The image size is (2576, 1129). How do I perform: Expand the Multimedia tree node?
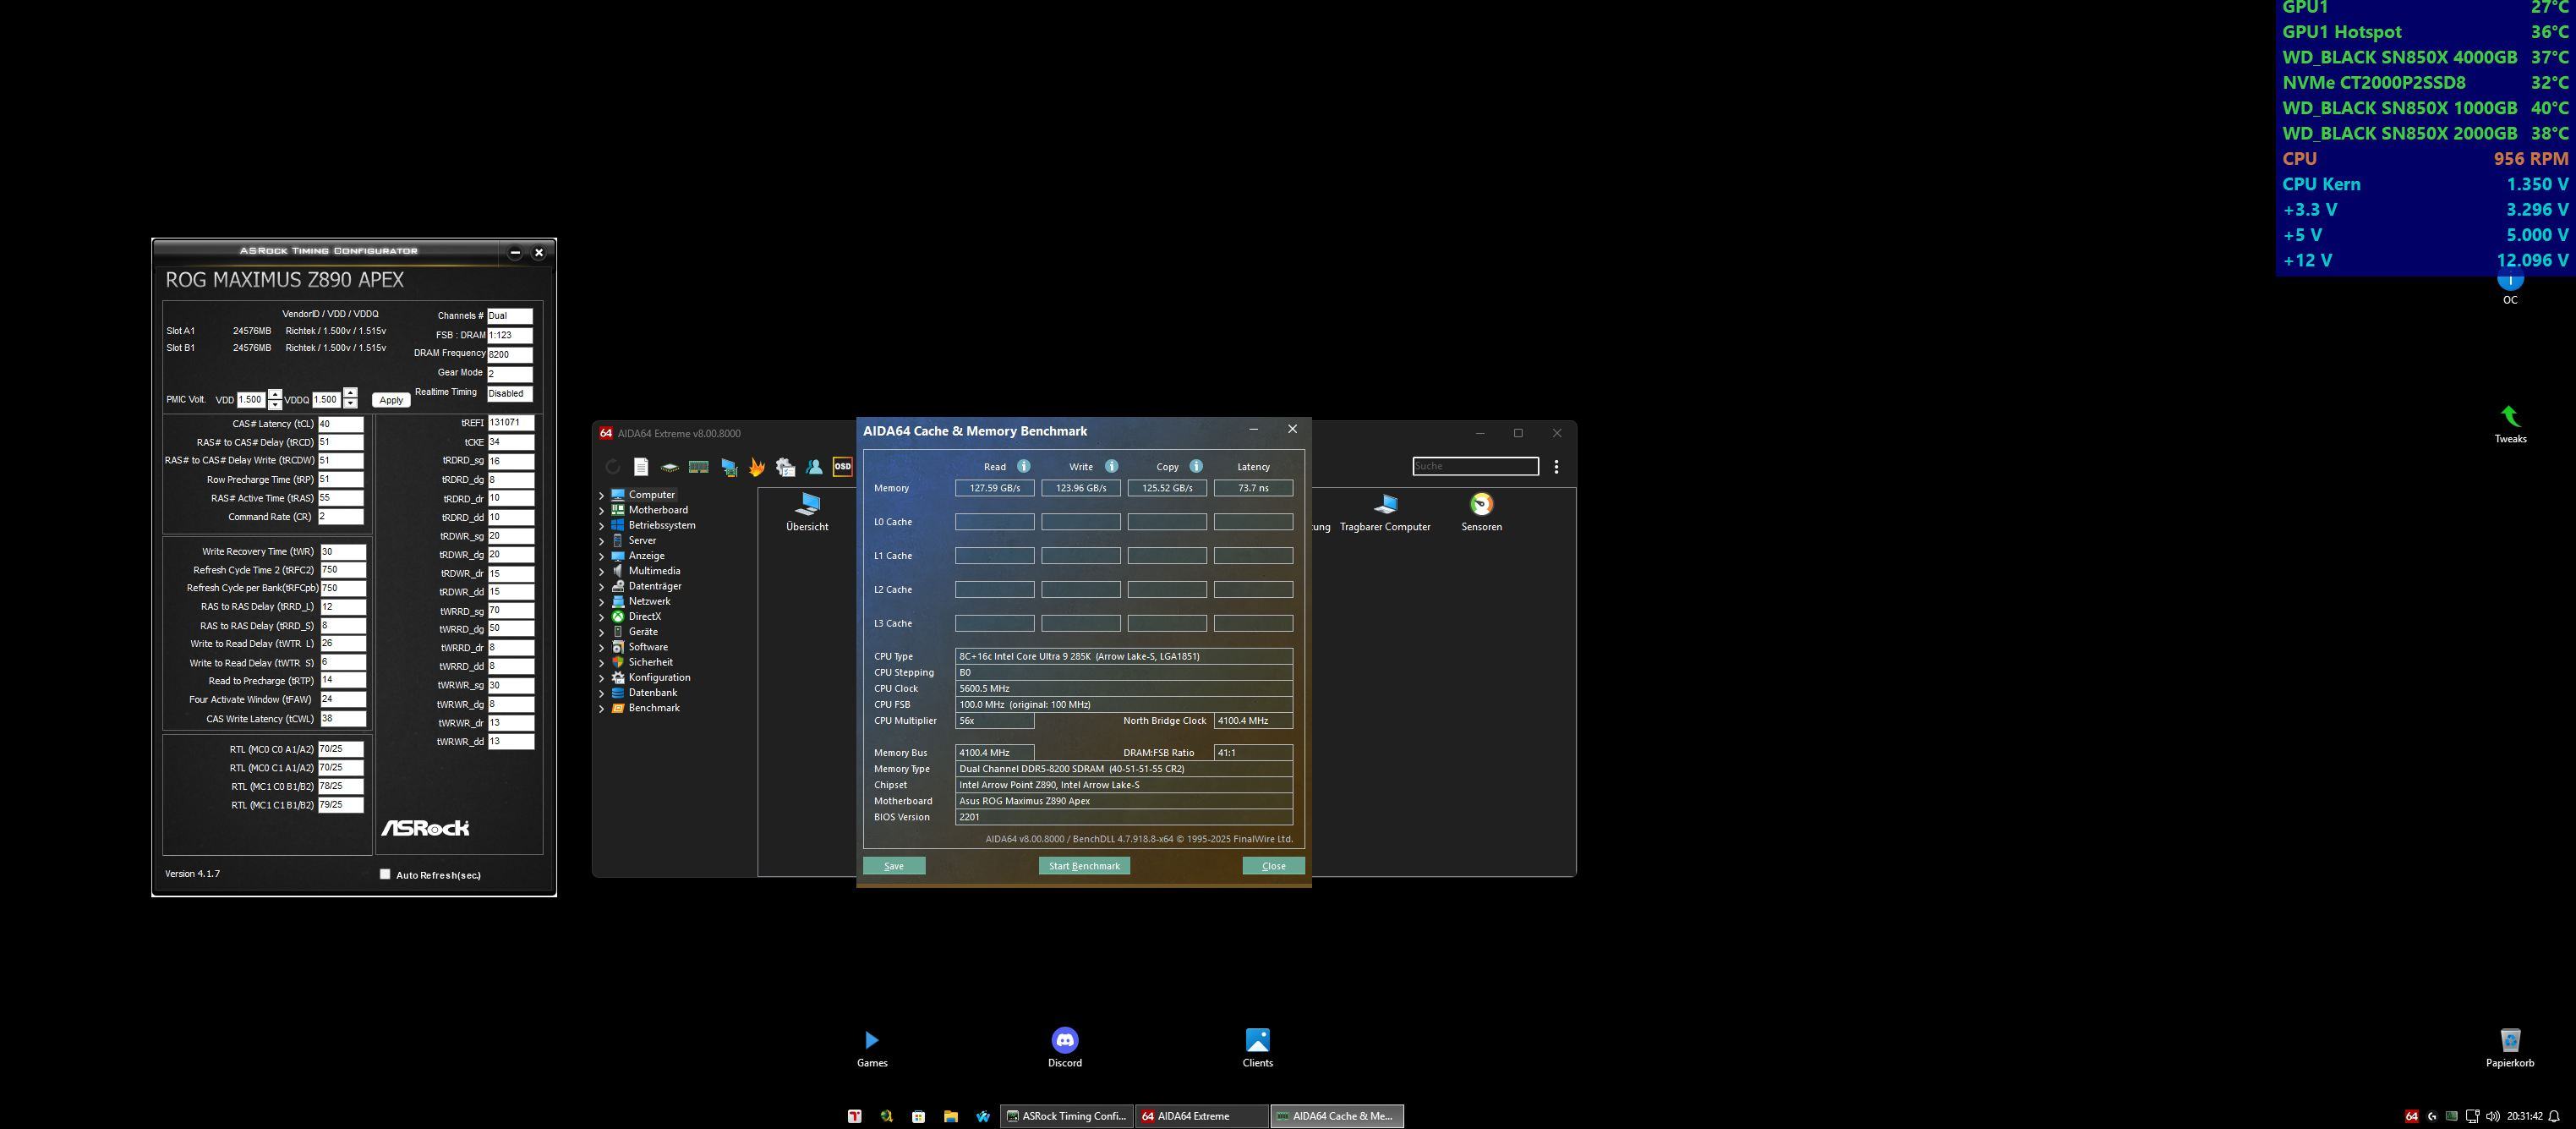click(x=601, y=571)
